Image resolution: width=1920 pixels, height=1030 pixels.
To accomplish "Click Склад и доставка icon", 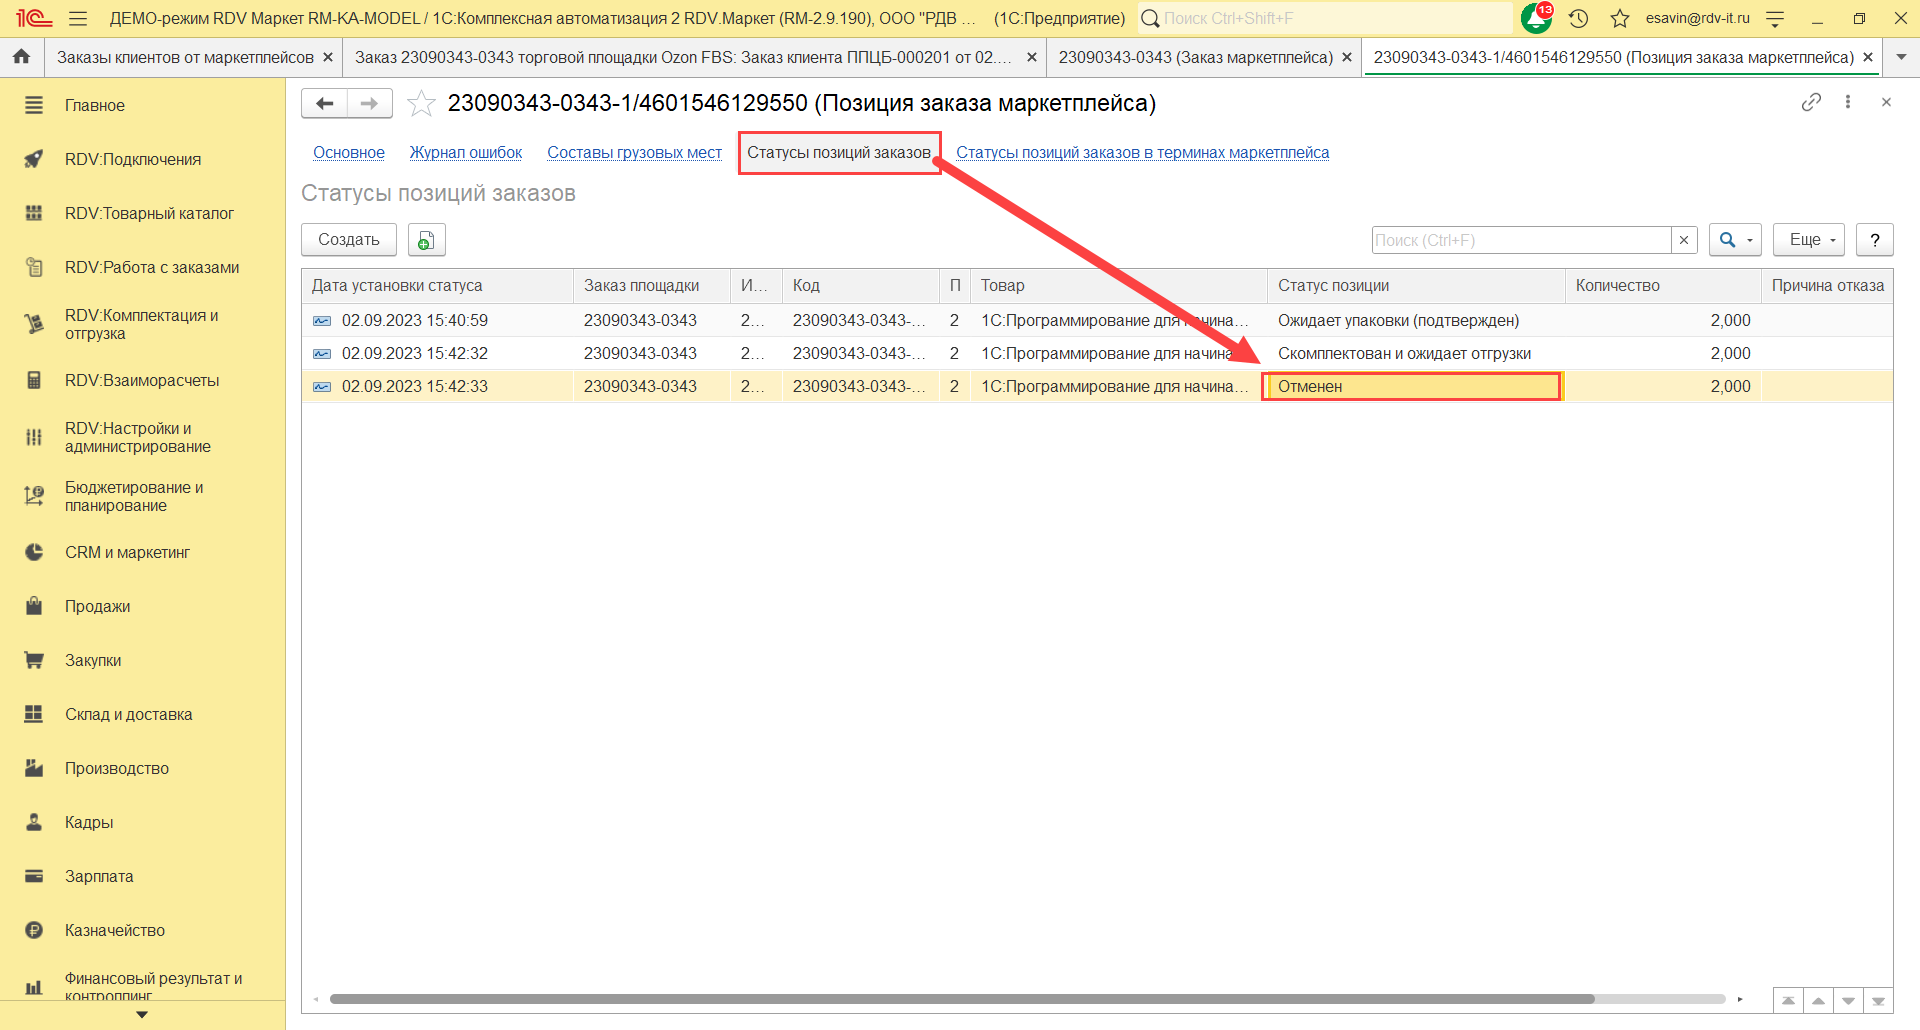I will click(x=34, y=714).
